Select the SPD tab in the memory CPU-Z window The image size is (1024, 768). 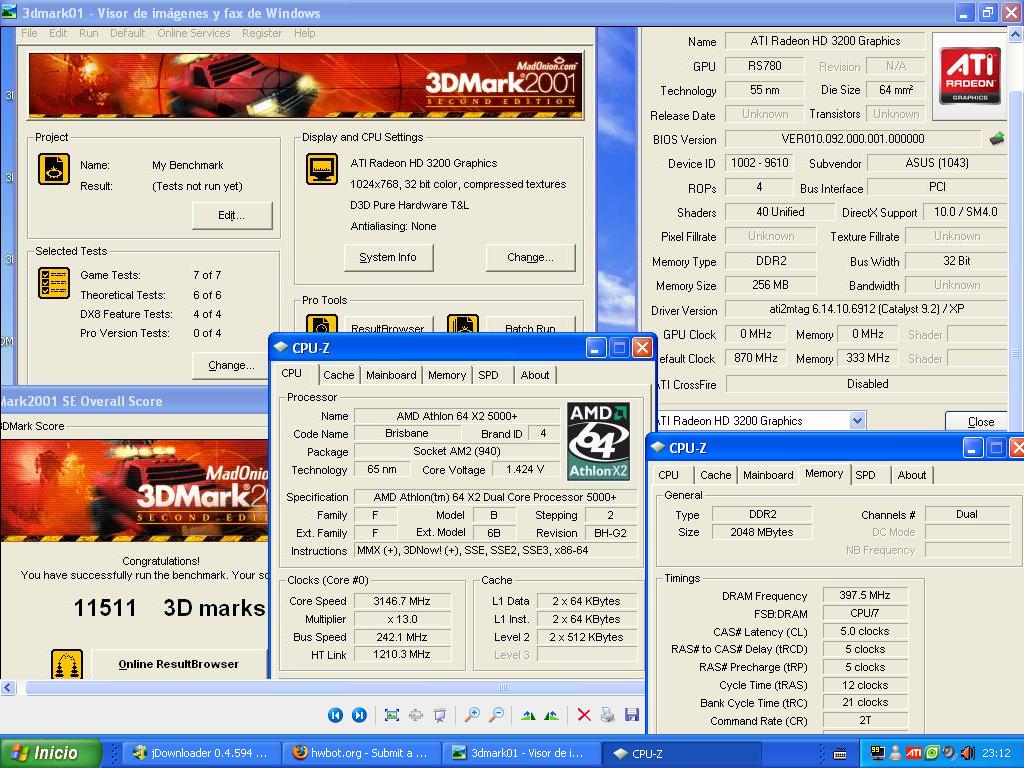pos(865,475)
